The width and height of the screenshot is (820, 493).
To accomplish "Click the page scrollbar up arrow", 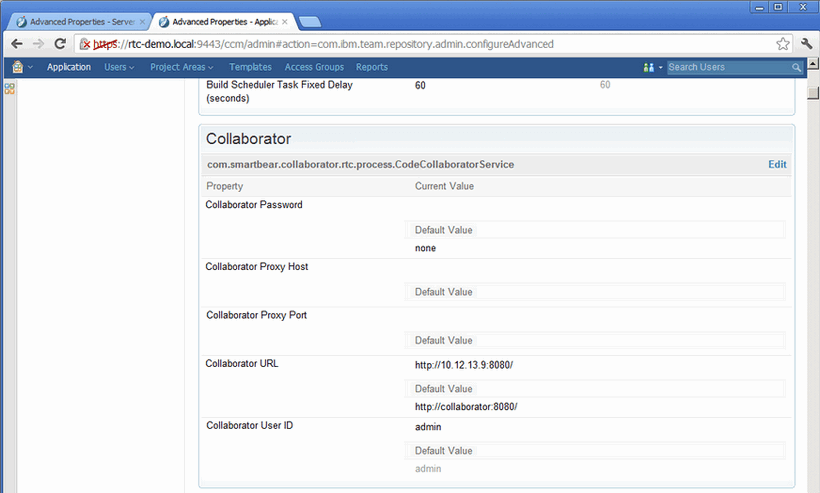I will point(813,63).
